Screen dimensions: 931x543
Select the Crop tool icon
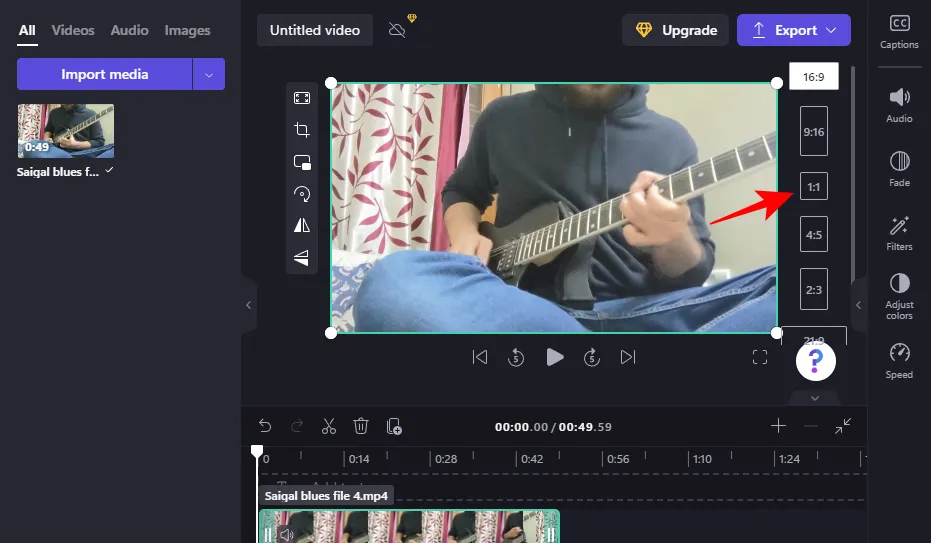coord(302,130)
